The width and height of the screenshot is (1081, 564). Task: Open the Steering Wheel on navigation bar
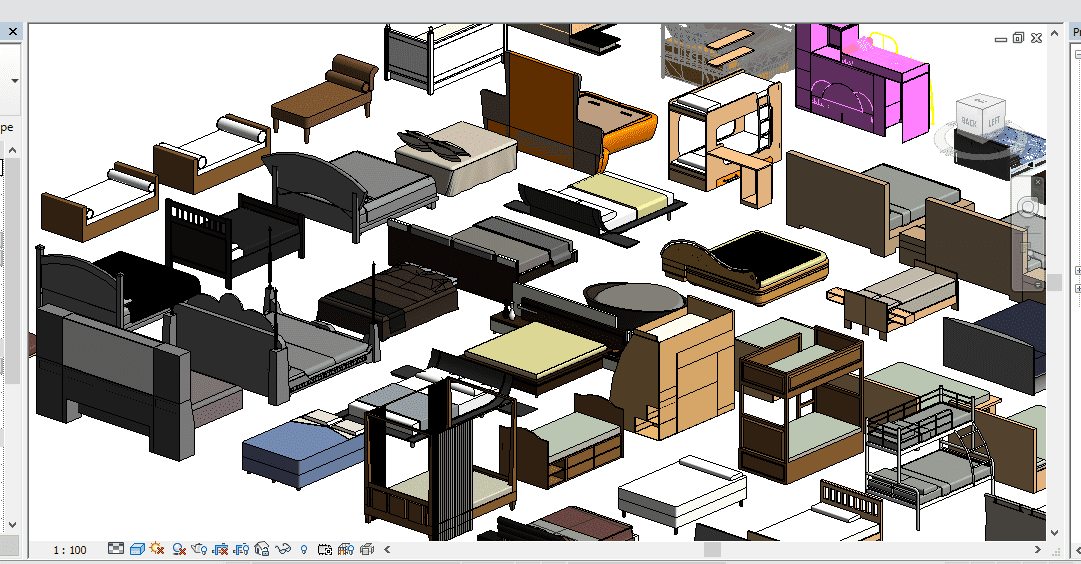click(1027, 208)
